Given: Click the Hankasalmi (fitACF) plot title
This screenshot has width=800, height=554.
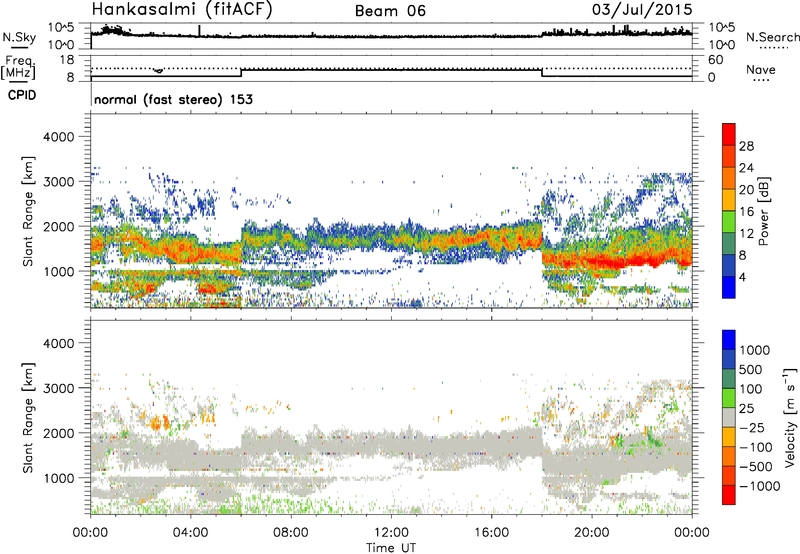Looking at the screenshot, I should tap(182, 10).
